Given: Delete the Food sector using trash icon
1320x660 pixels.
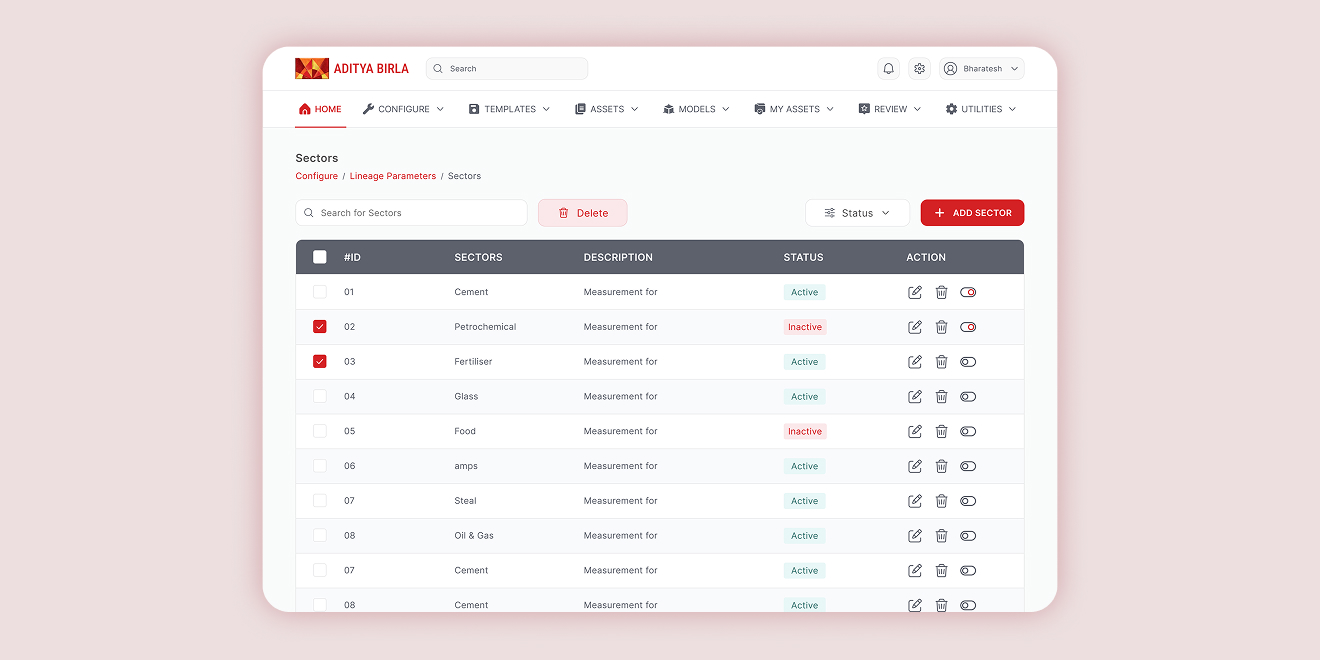Looking at the screenshot, I should (x=941, y=432).
